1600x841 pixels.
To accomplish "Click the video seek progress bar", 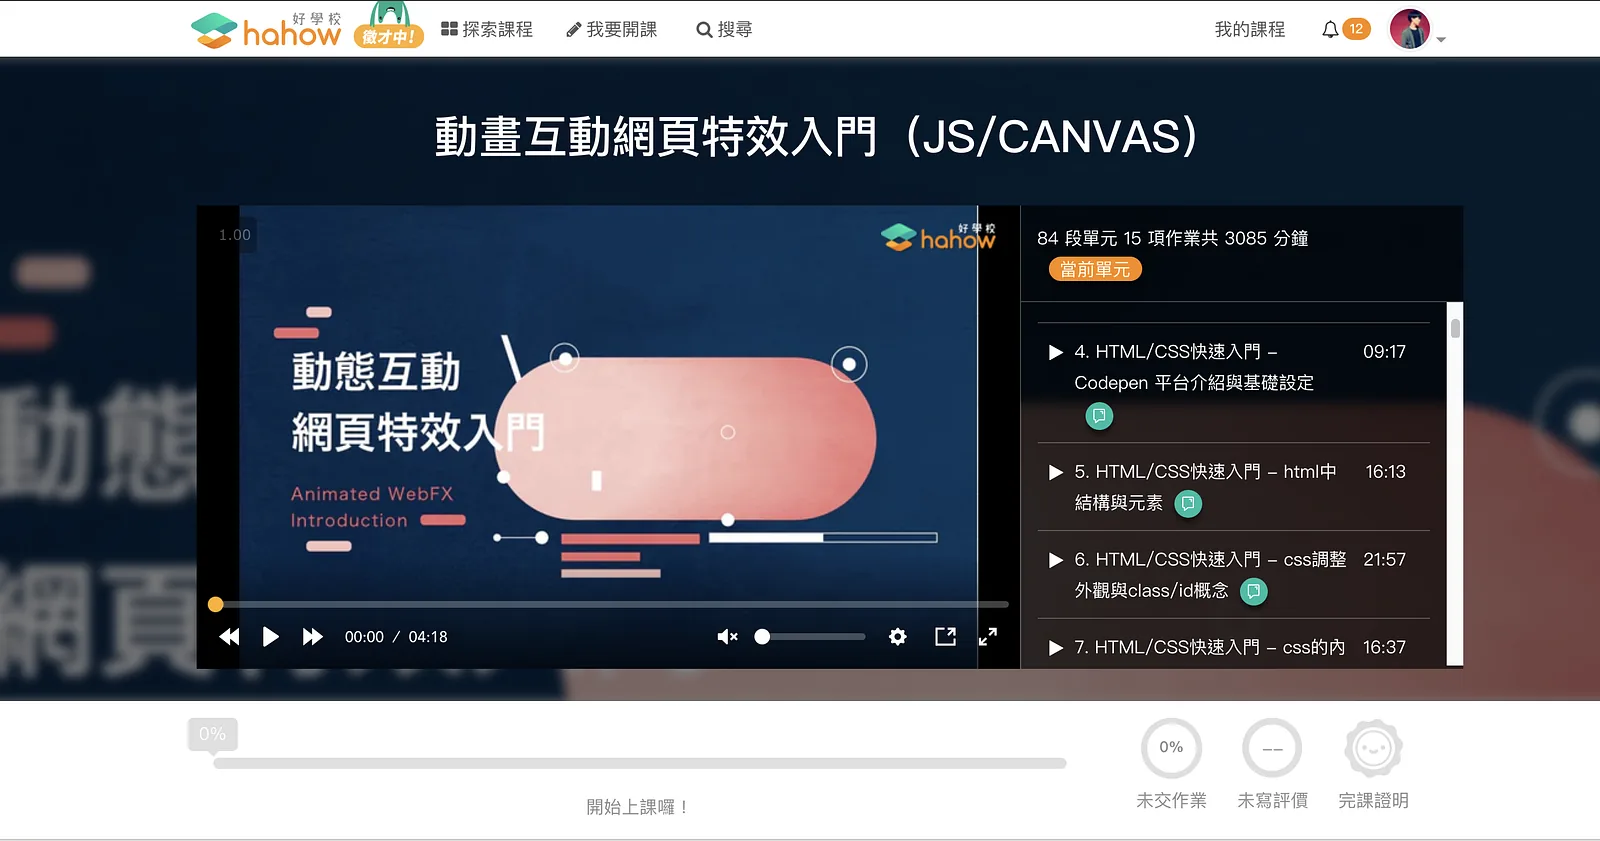I will tap(612, 604).
